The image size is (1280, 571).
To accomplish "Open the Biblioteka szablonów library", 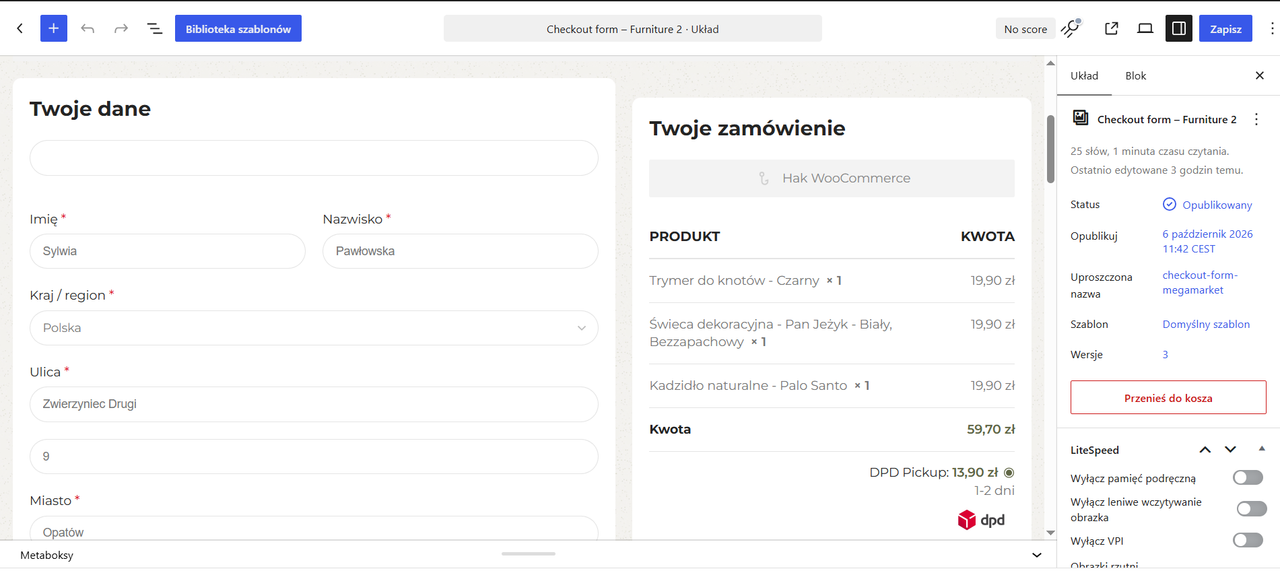I will coord(238,29).
